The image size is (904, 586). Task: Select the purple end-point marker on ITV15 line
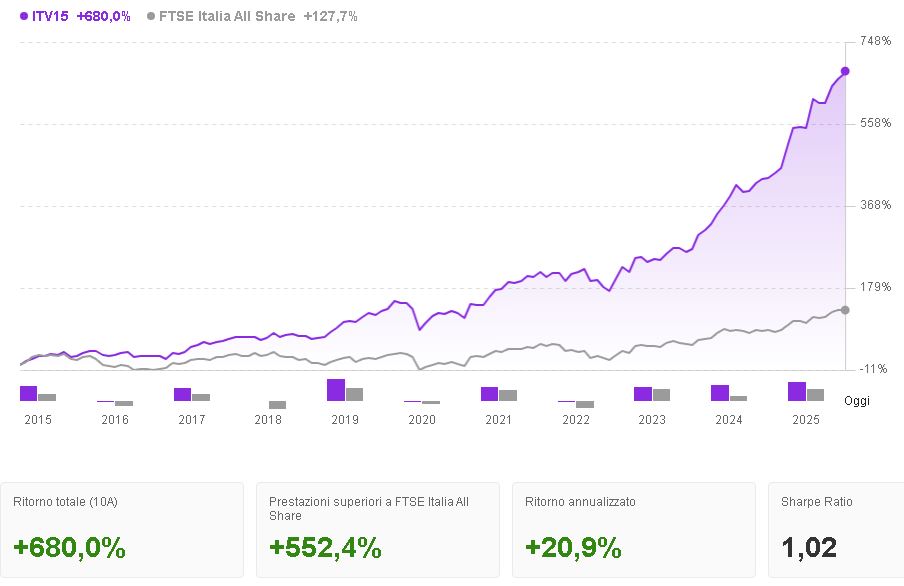[x=845, y=71]
